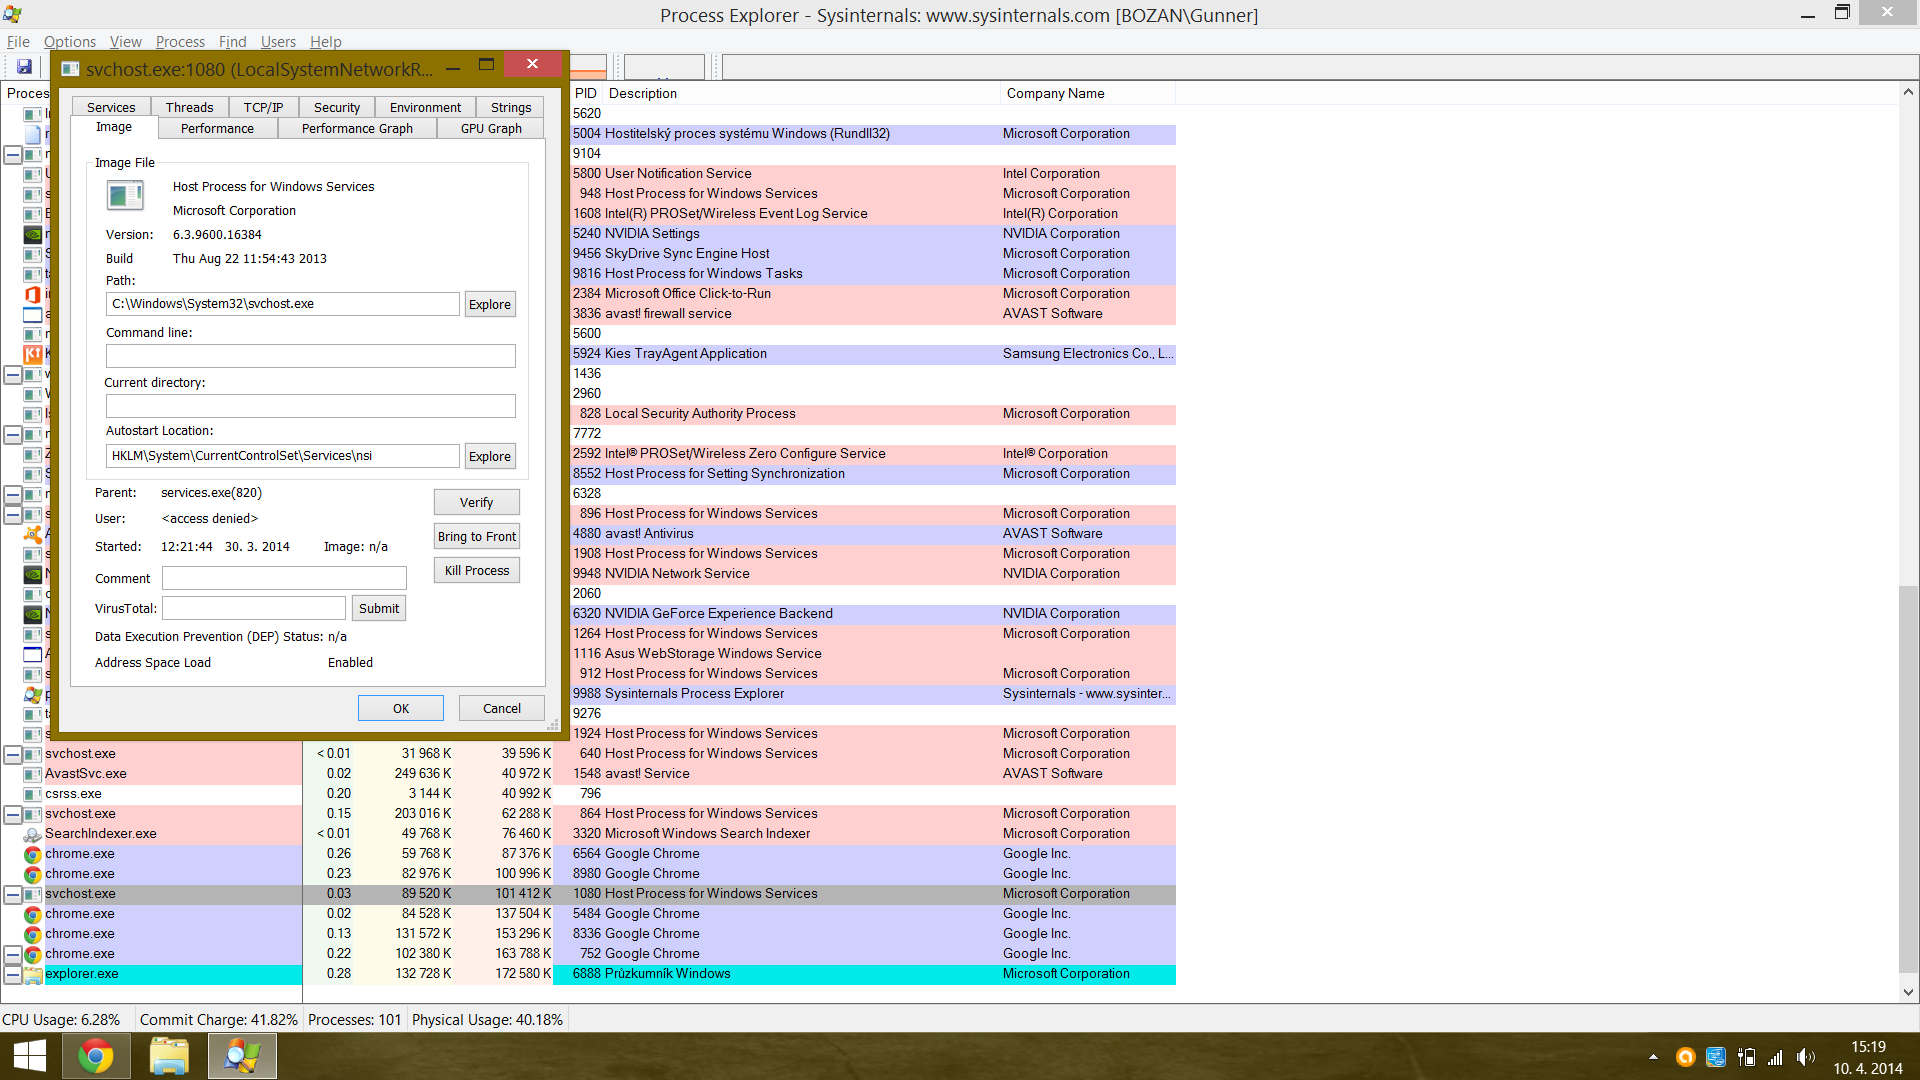Switch to the Security tab
The image size is (1920, 1080).
click(x=337, y=107)
